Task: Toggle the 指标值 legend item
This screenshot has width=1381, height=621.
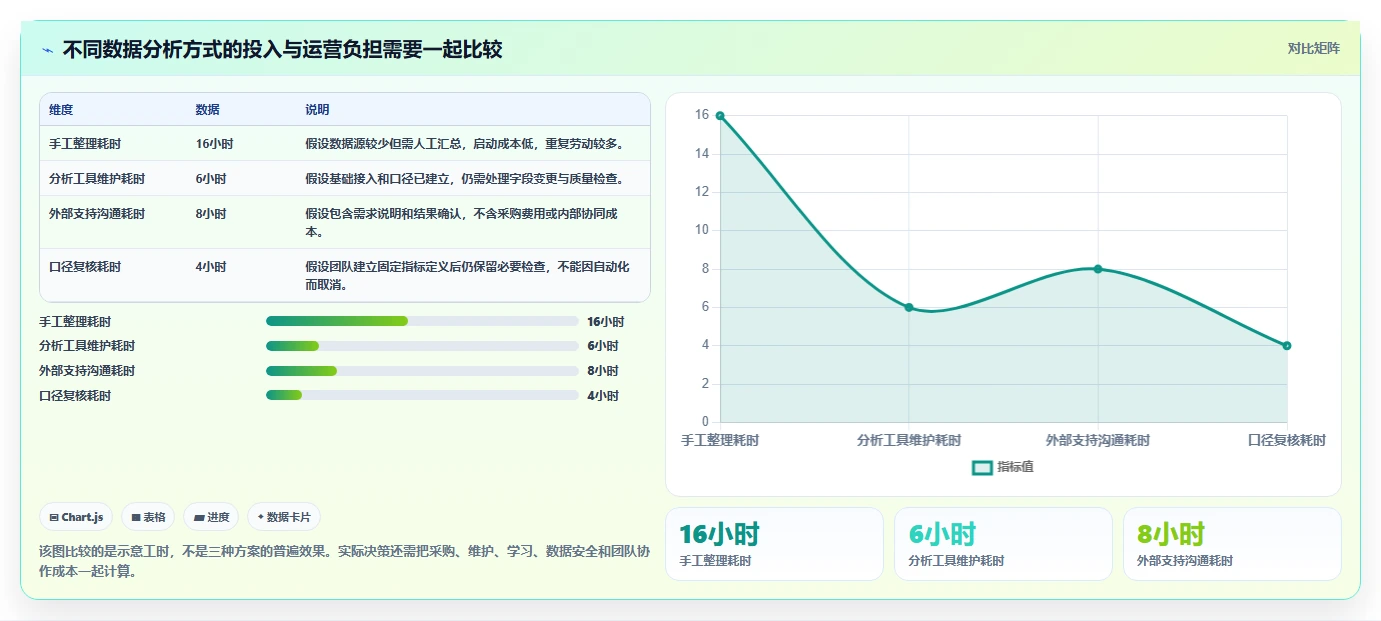Action: point(1003,467)
